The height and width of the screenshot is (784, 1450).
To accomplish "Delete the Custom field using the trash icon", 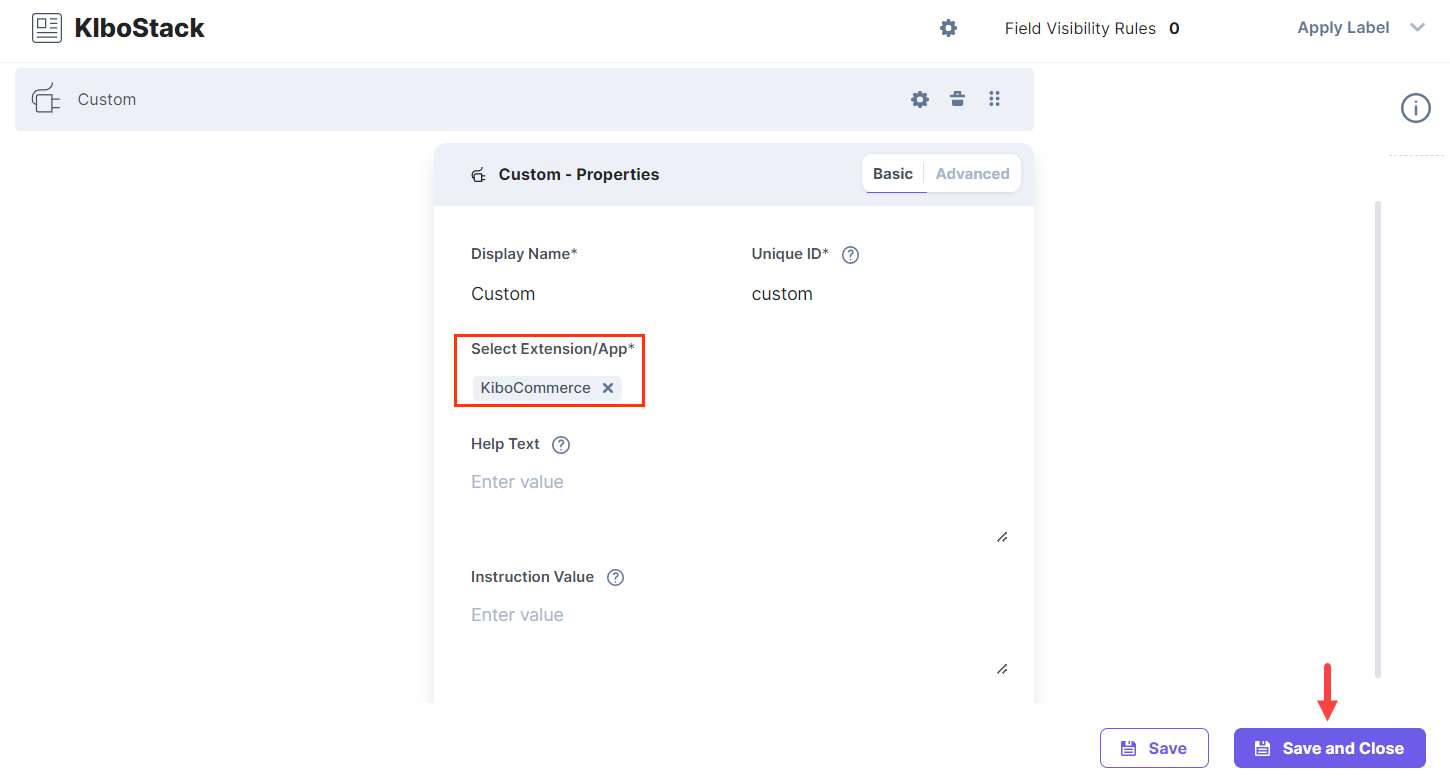I will [x=957, y=99].
